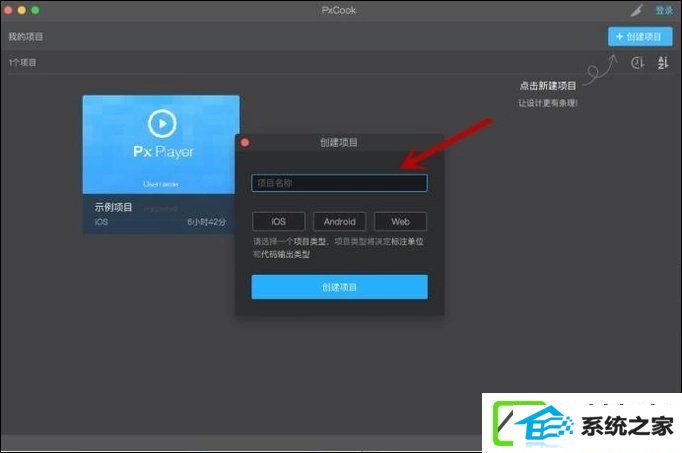The image size is (682, 453).
Task: Click the 6小时42分 timestamp on the project card
Action: tap(207, 222)
